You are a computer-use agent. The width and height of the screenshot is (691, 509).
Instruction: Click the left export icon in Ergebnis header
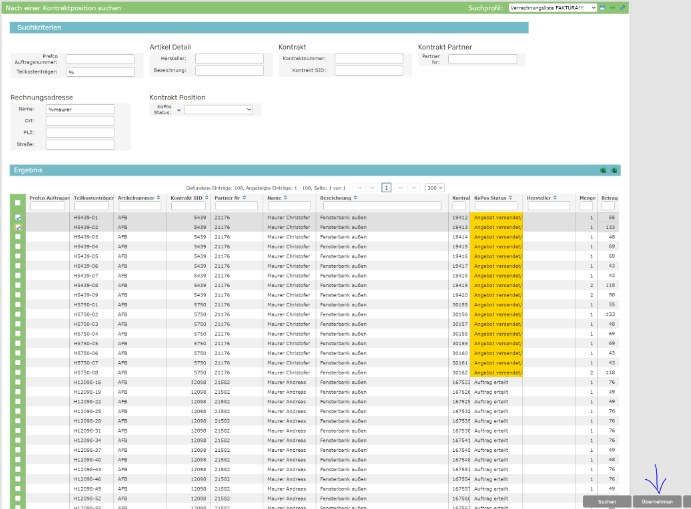click(602, 170)
